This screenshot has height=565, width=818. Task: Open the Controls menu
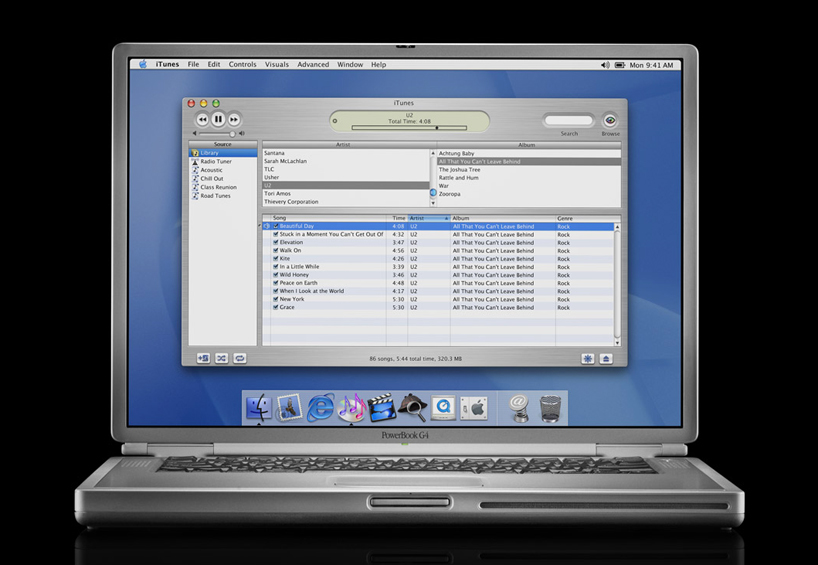pyautogui.click(x=243, y=65)
